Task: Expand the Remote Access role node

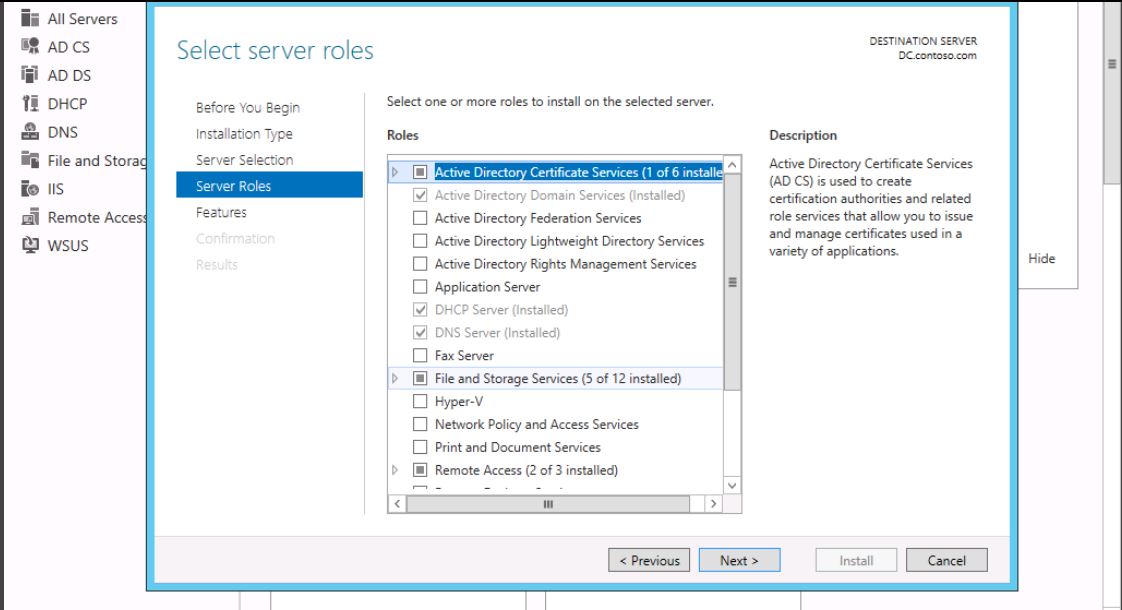Action: click(x=395, y=470)
